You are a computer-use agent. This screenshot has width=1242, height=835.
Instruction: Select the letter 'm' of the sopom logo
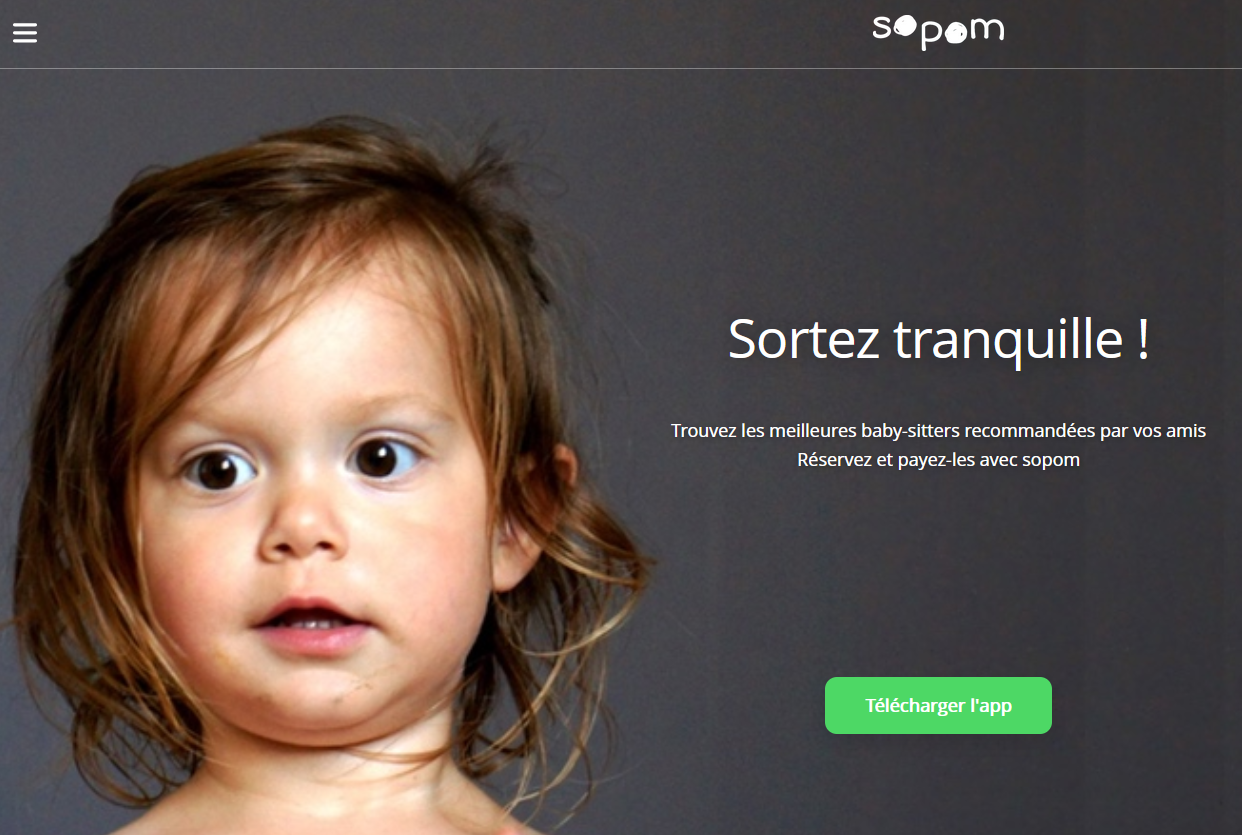click(x=987, y=30)
